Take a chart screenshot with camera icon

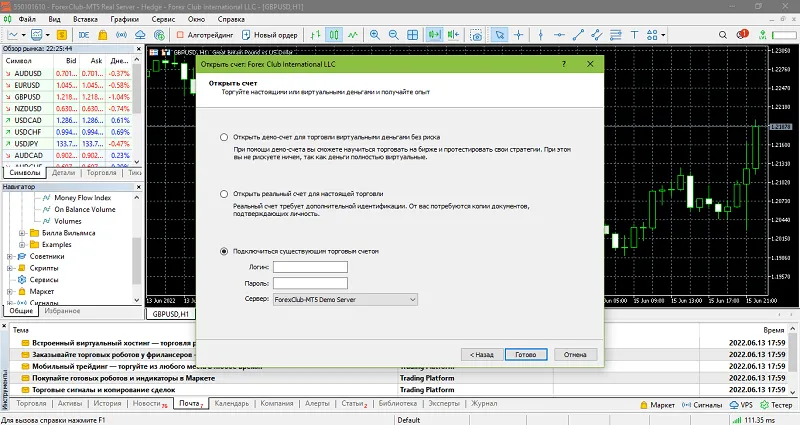pyautogui.click(x=476, y=35)
